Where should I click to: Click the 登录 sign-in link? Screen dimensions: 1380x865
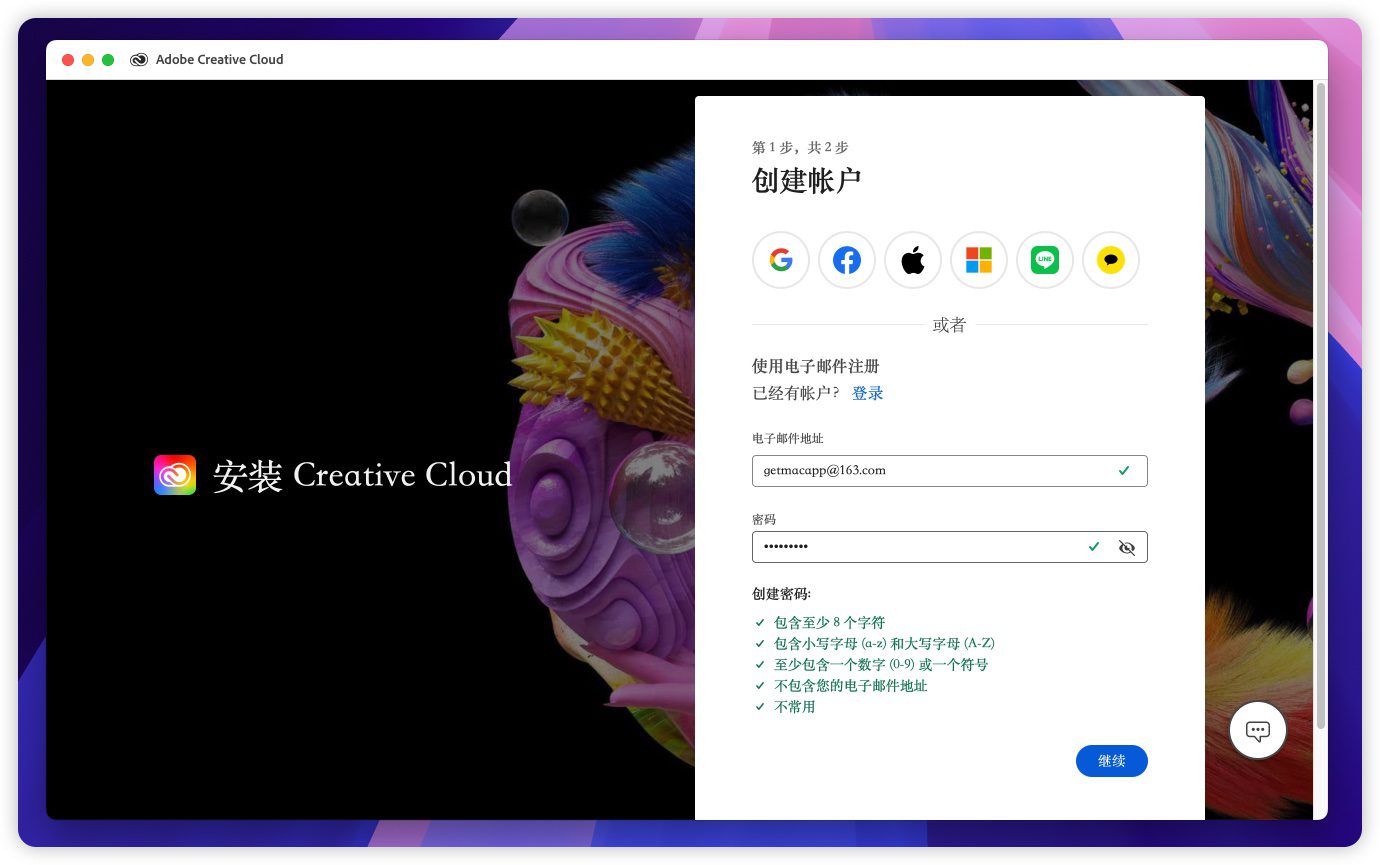[x=867, y=393]
